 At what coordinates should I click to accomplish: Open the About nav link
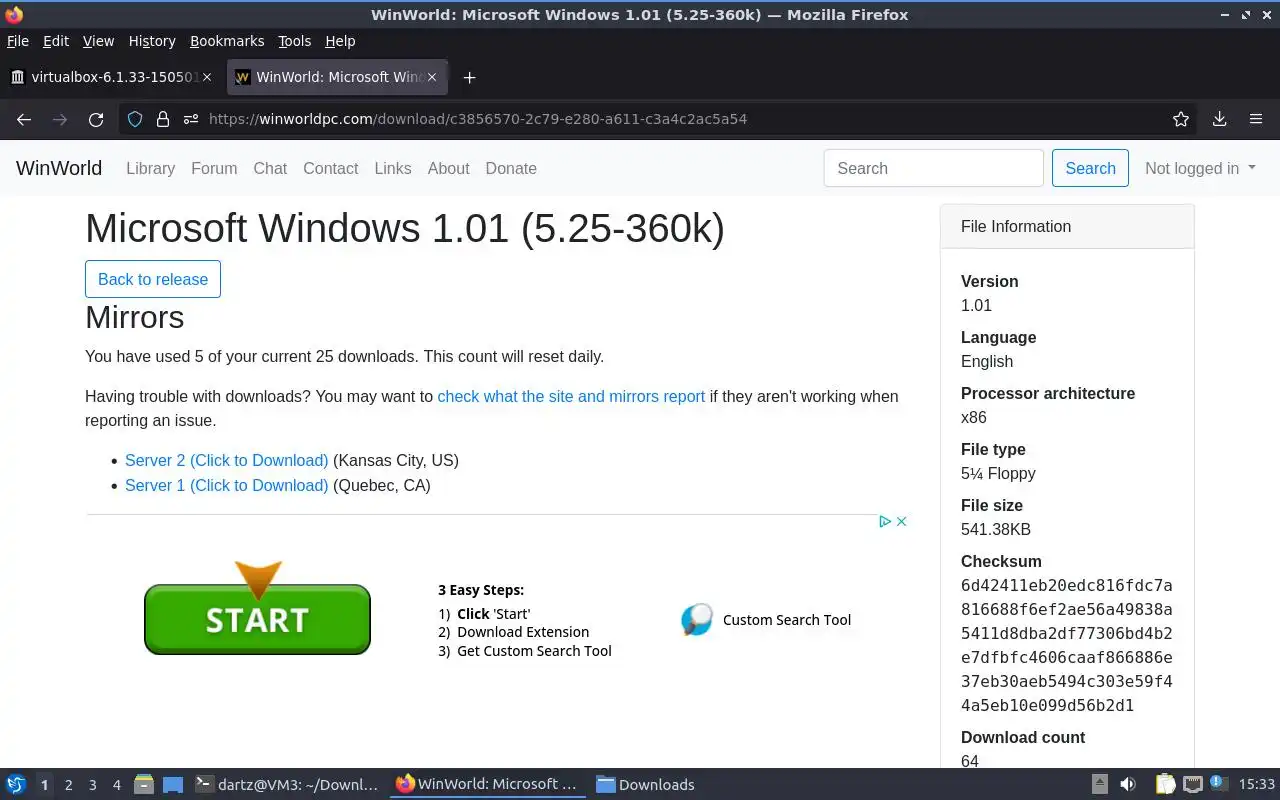(x=448, y=168)
